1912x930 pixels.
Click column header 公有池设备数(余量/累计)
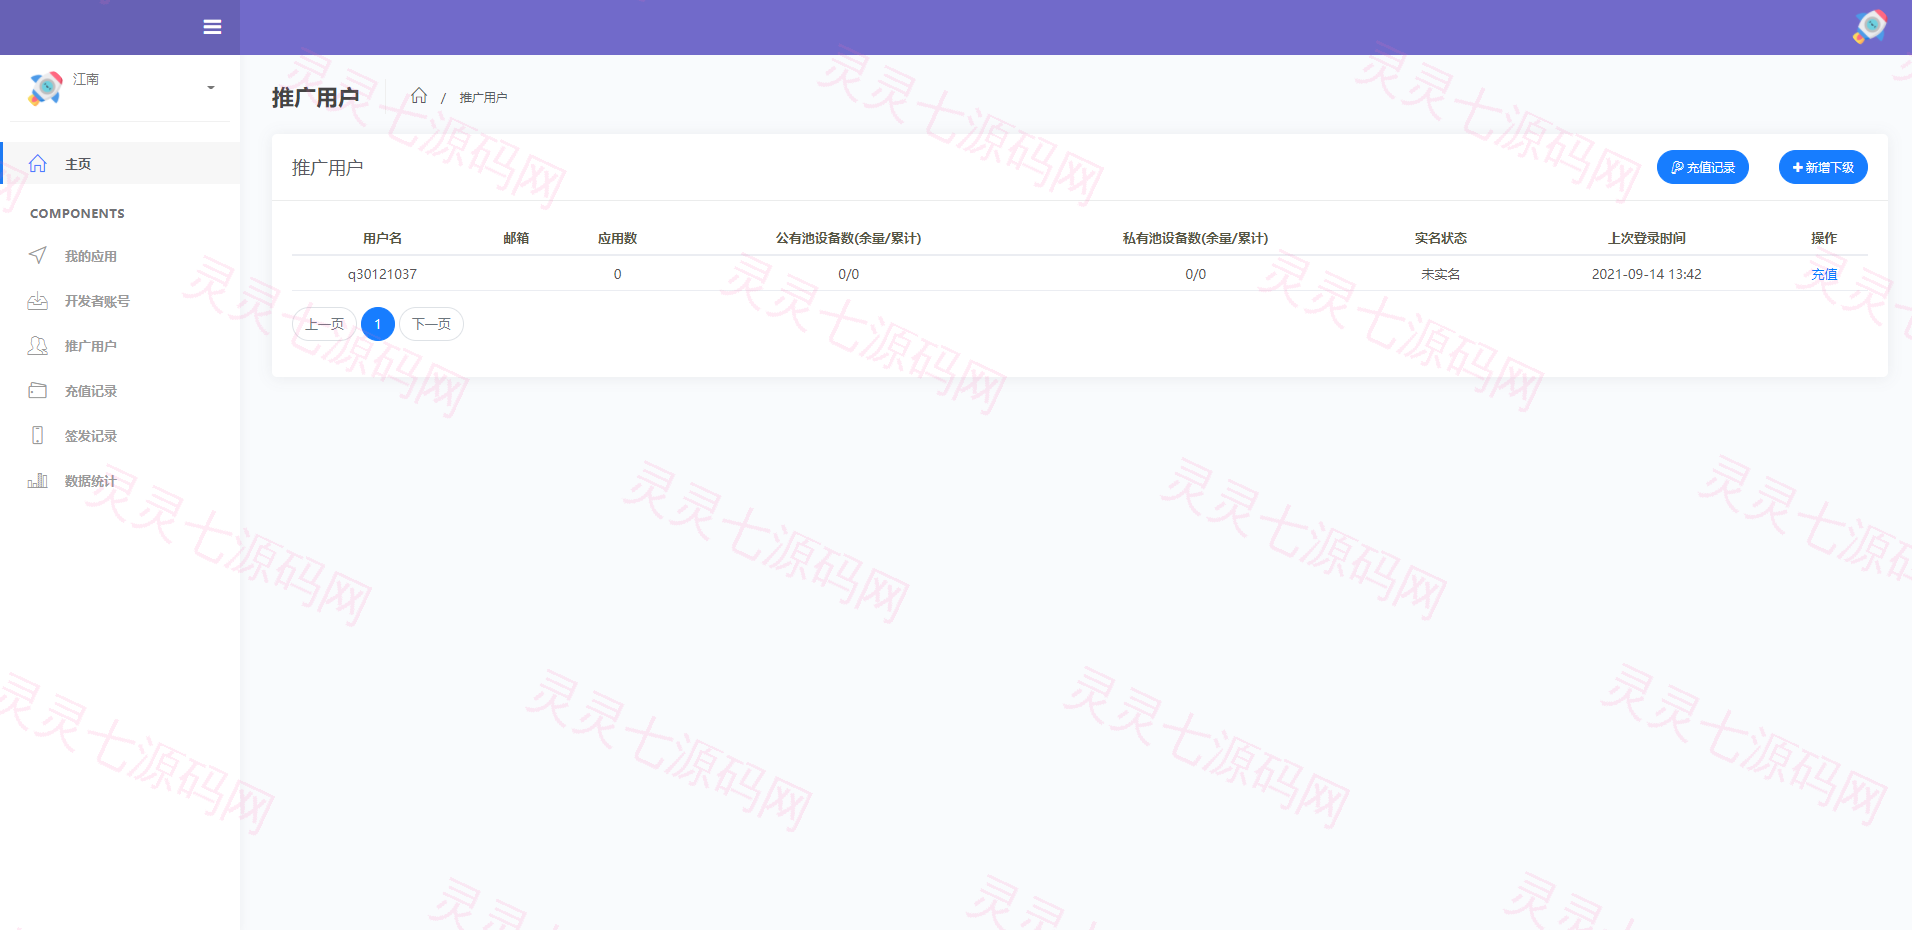(848, 238)
